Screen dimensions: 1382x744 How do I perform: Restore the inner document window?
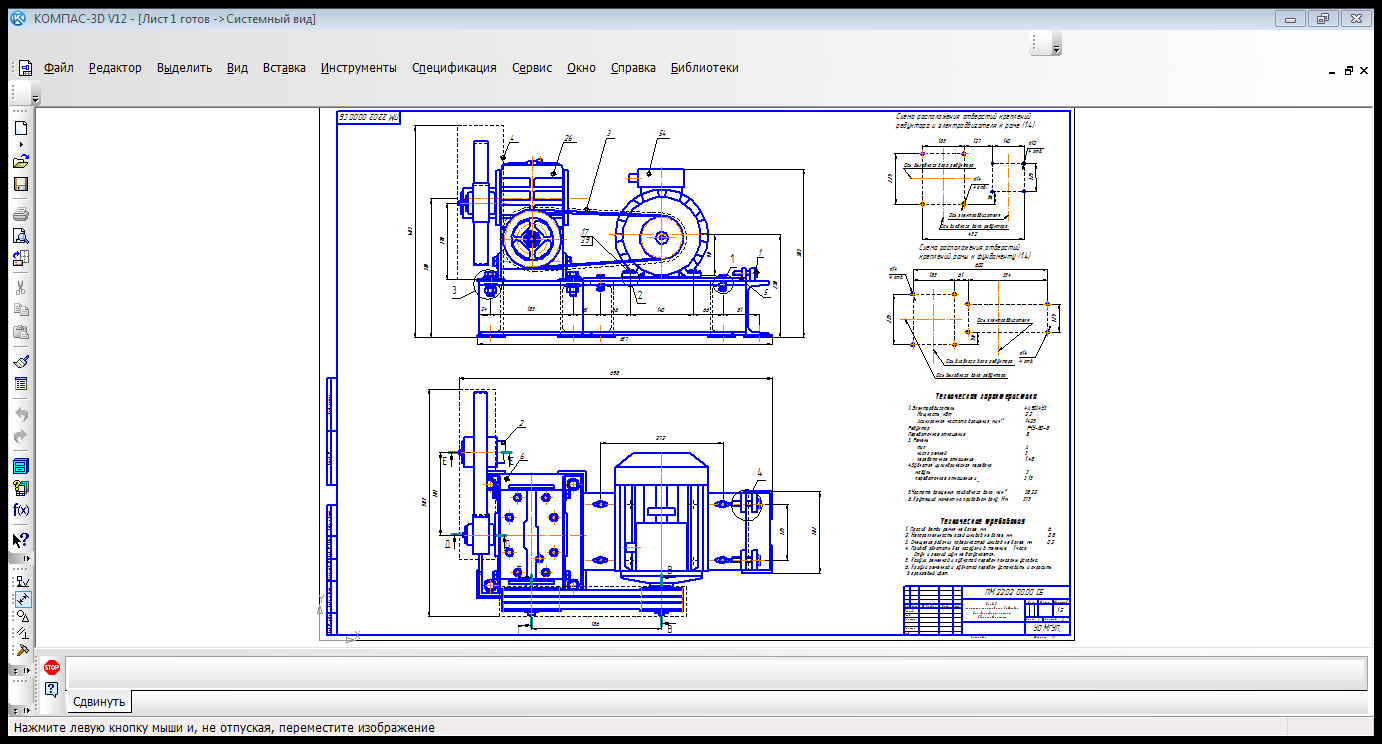(1349, 71)
